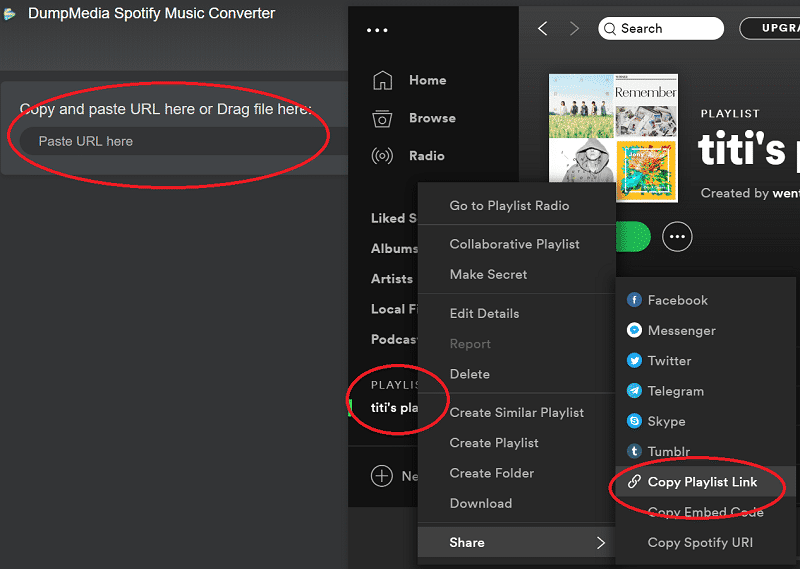Viewport: 800px width, 569px height.
Task: Click the search magnifier icon
Action: pyautogui.click(x=610, y=29)
